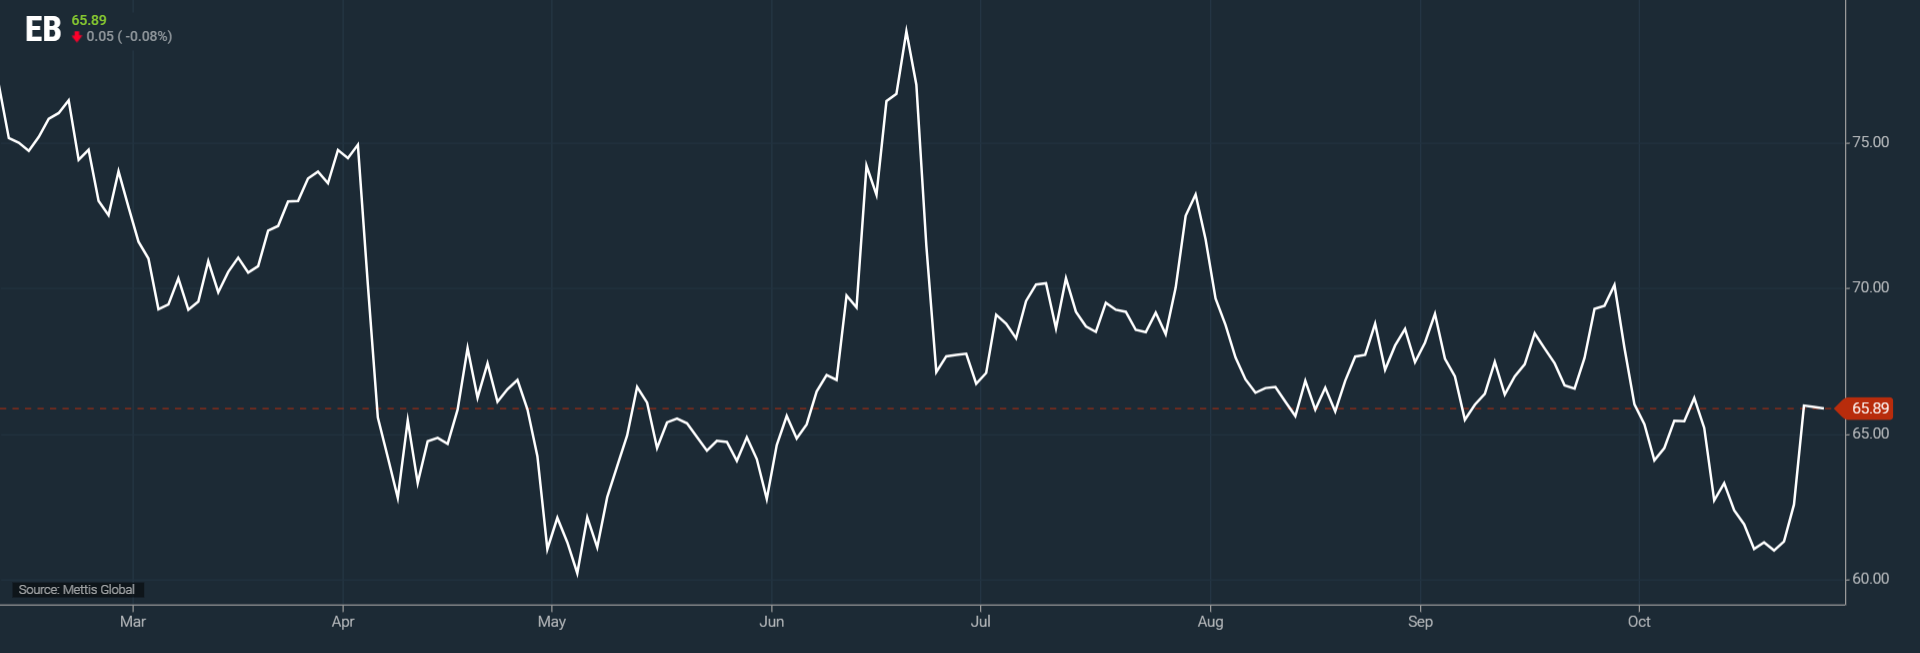Click the 70.00 price axis label
This screenshot has height=653, width=1920.
pos(1870,288)
